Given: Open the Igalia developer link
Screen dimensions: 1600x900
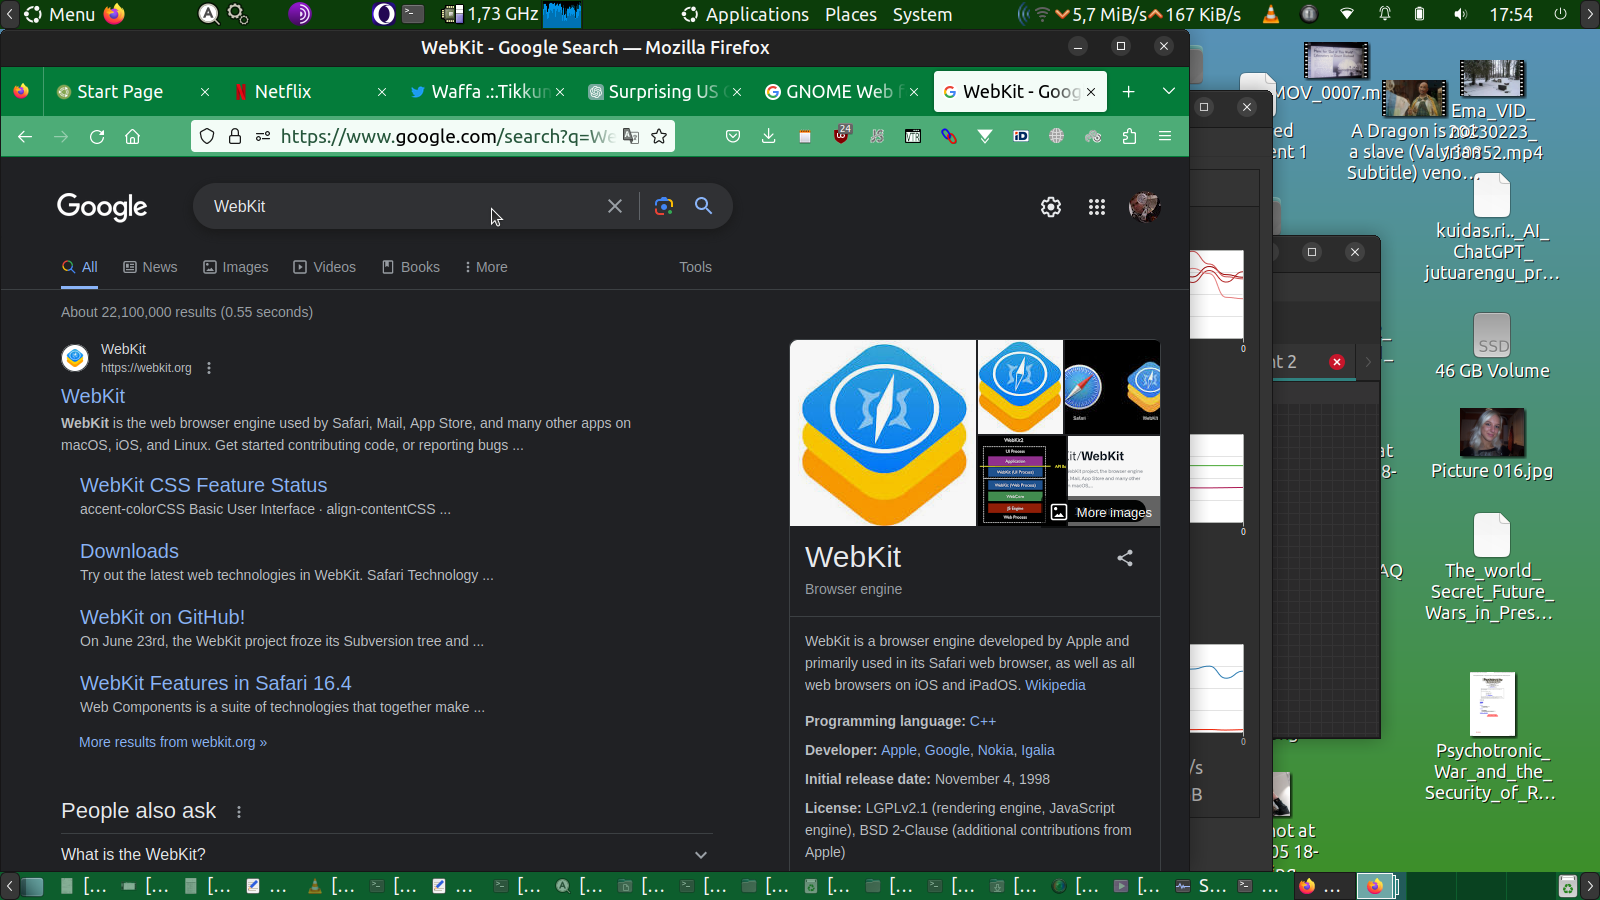Looking at the screenshot, I should click(x=1038, y=750).
